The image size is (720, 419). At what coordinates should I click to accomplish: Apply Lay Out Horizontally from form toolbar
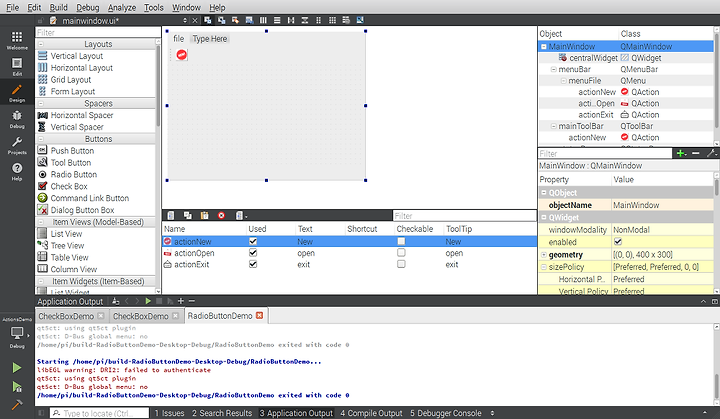(x=263, y=20)
